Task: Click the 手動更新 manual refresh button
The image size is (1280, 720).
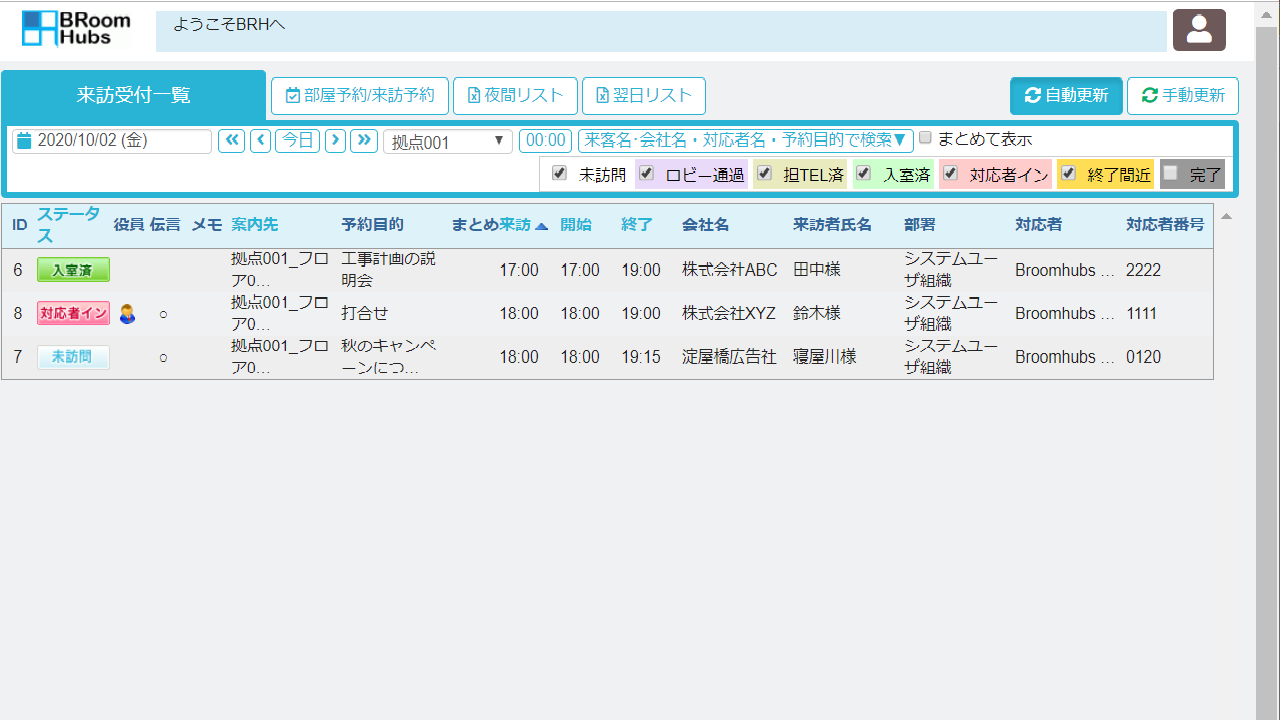Action: pyautogui.click(x=1183, y=96)
